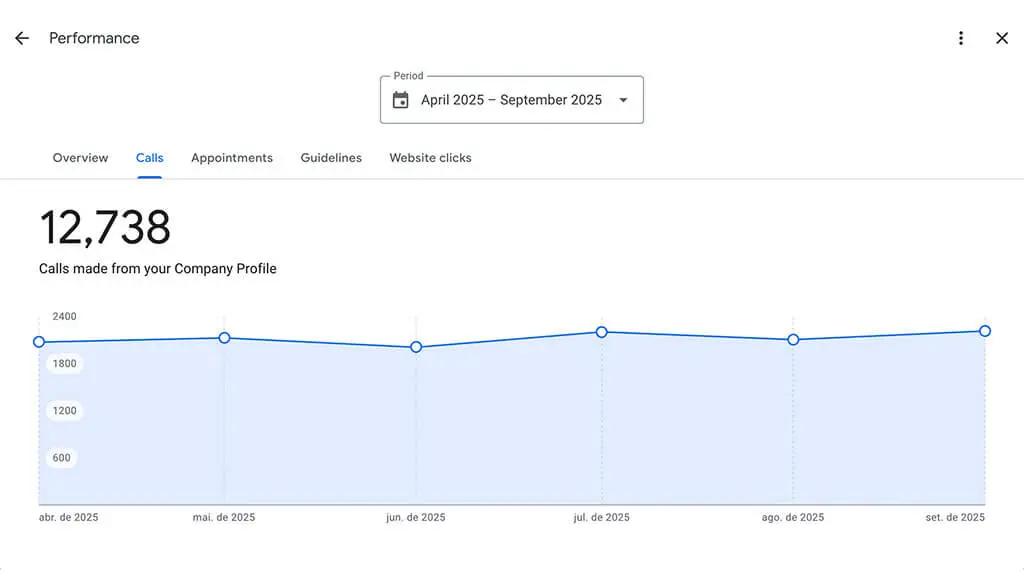Go to the Guidelines tab

331,158
